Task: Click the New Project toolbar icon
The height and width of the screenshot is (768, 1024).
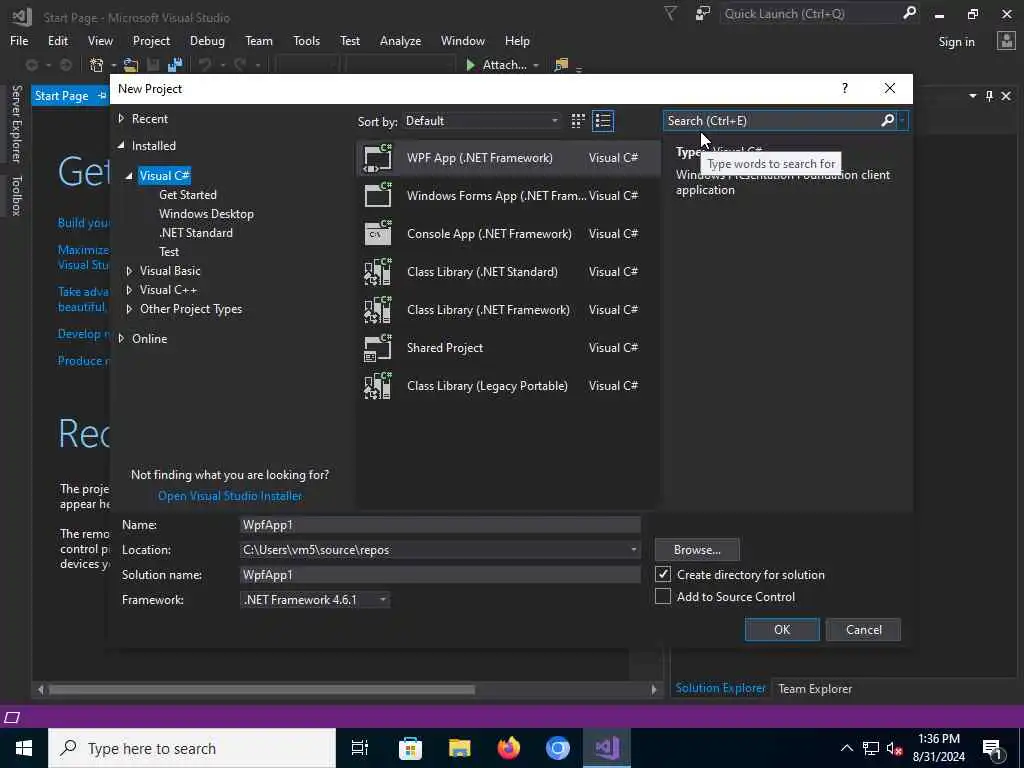Action: click(x=97, y=65)
